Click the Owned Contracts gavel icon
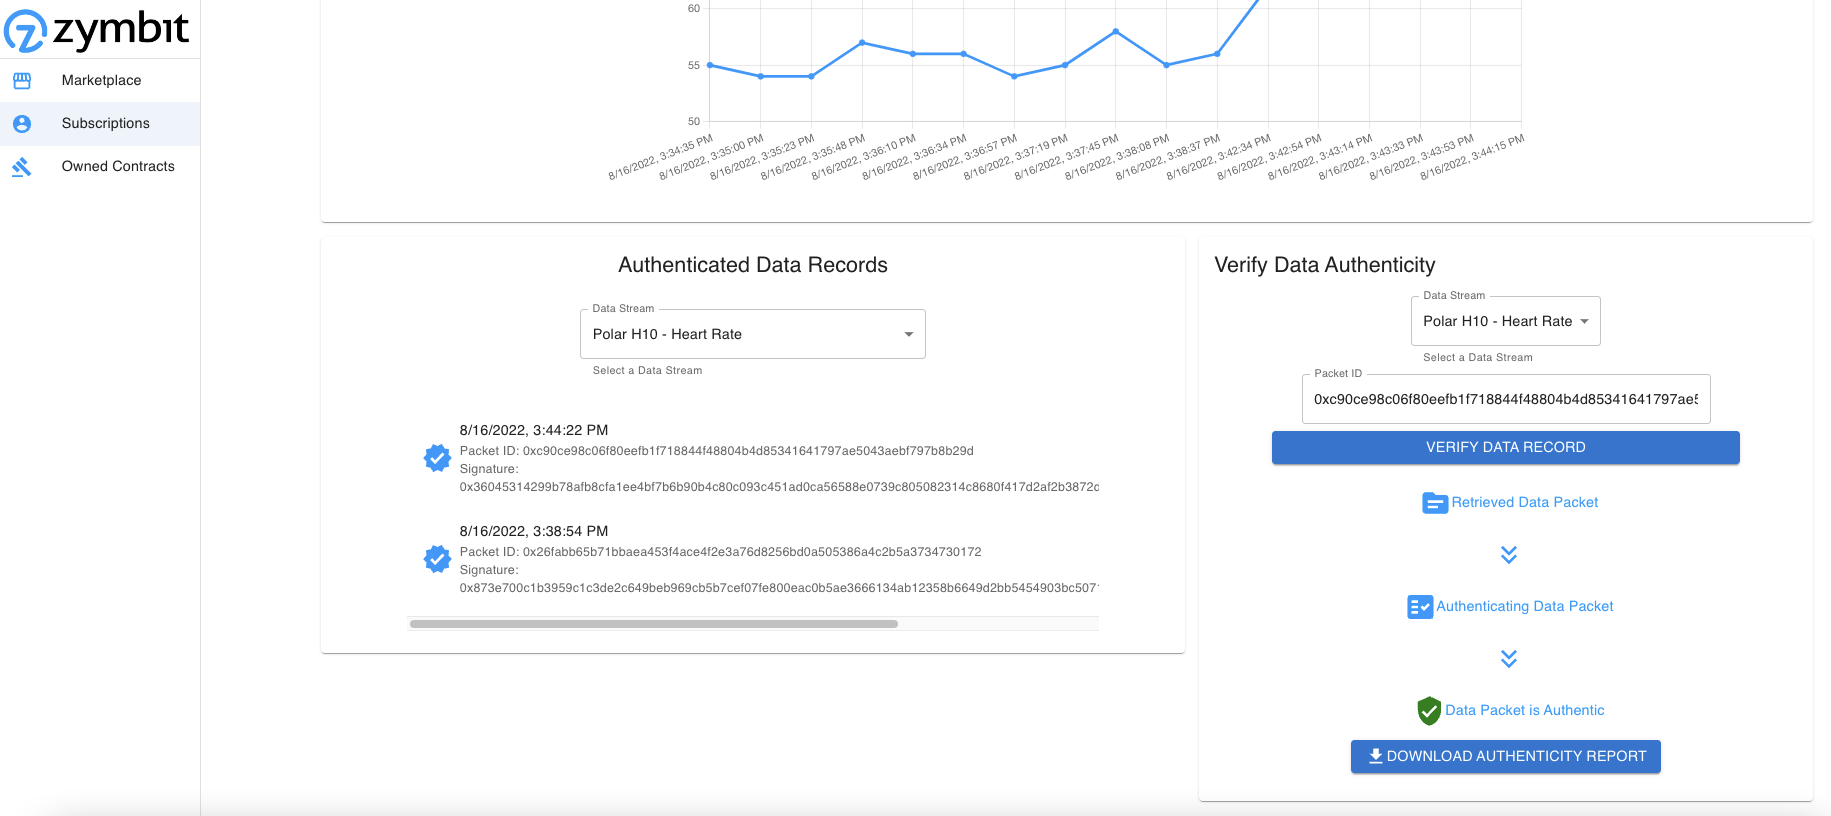This screenshot has height=816, width=1831. 22,166
